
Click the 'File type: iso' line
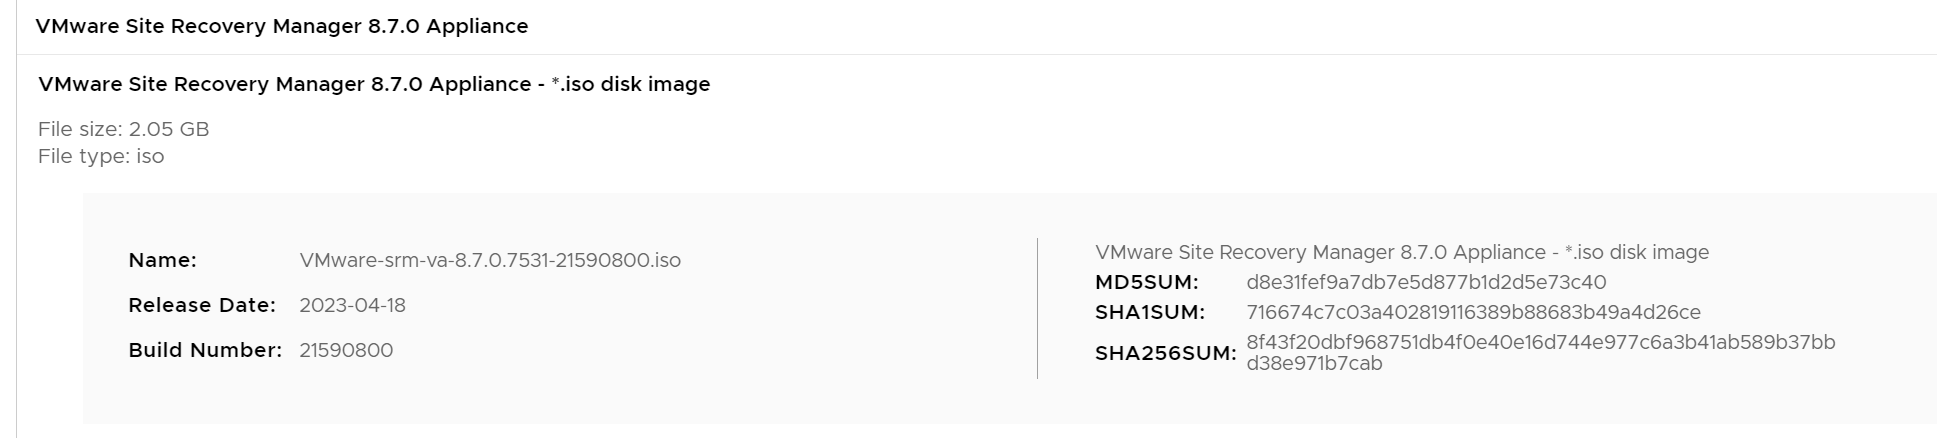pos(101,157)
